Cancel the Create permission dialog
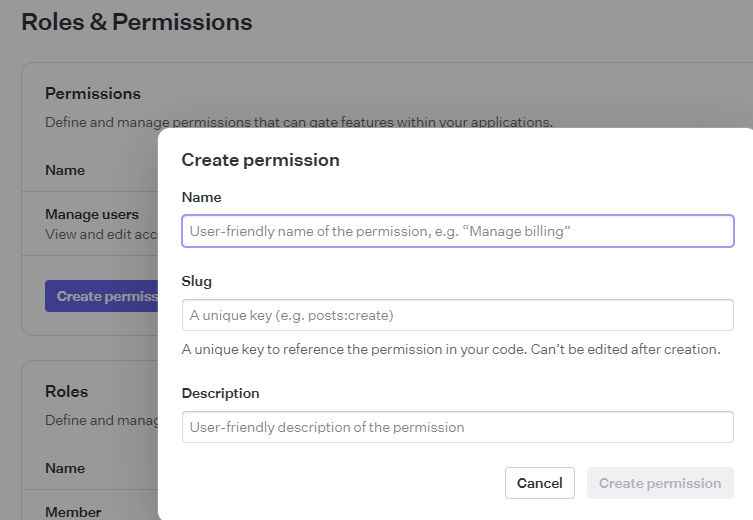This screenshot has width=753, height=520. pyautogui.click(x=540, y=483)
